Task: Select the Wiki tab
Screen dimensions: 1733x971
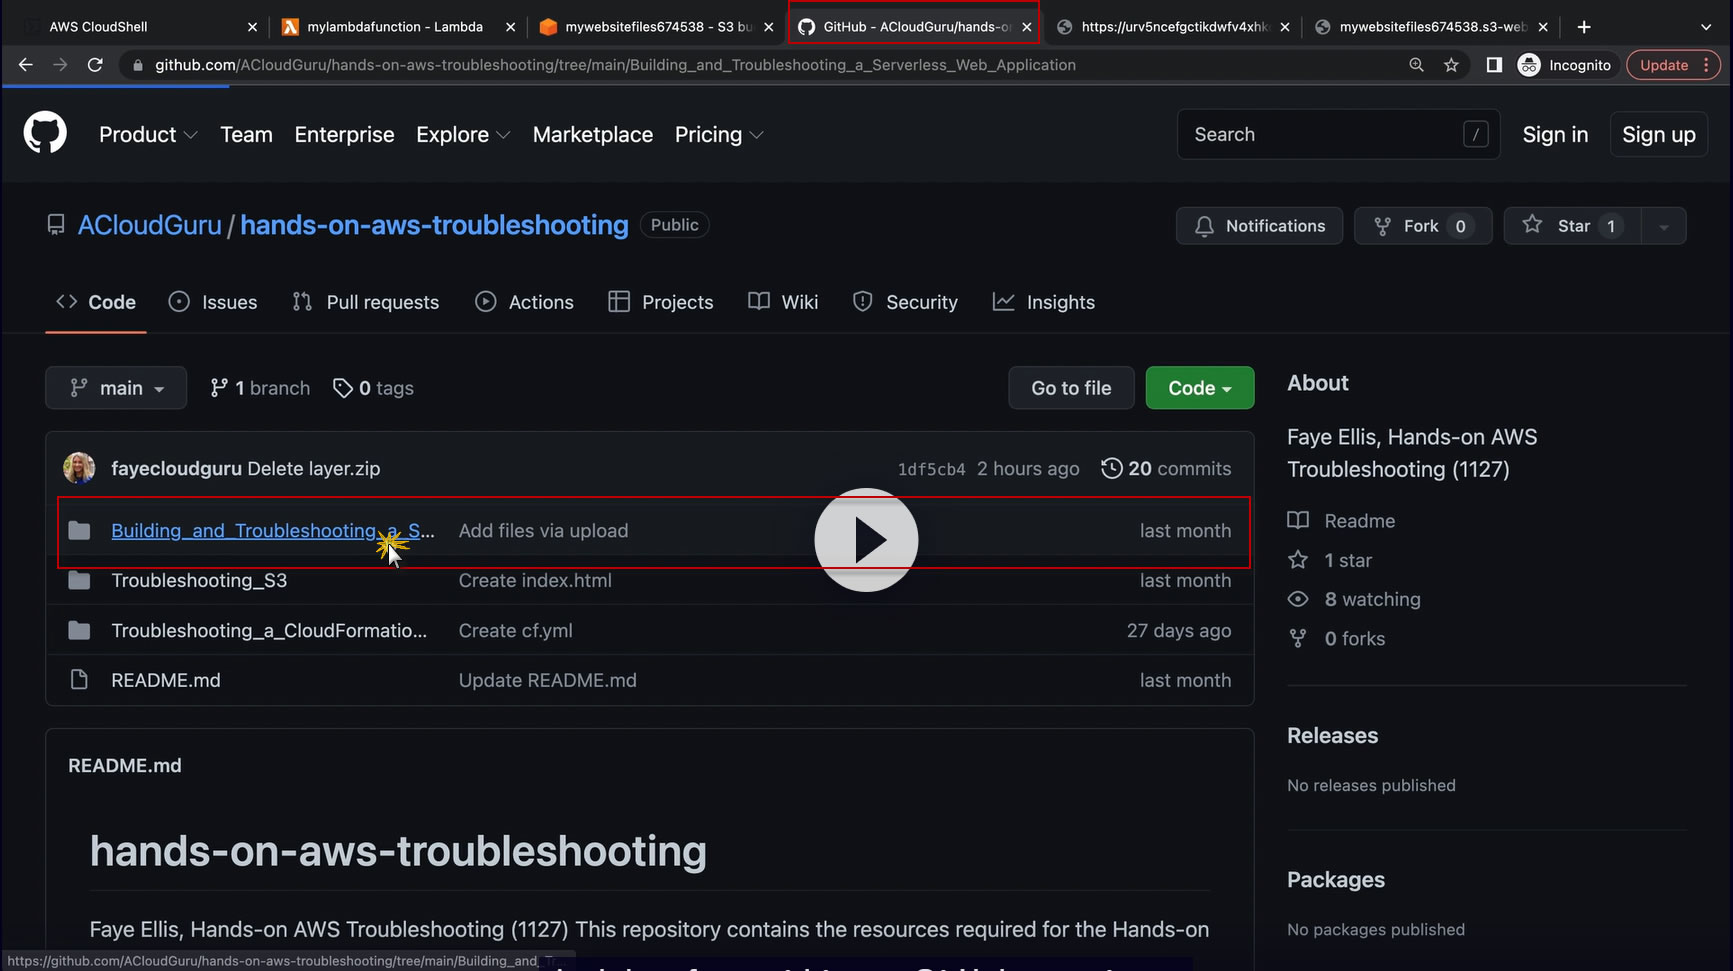Action: (783, 302)
